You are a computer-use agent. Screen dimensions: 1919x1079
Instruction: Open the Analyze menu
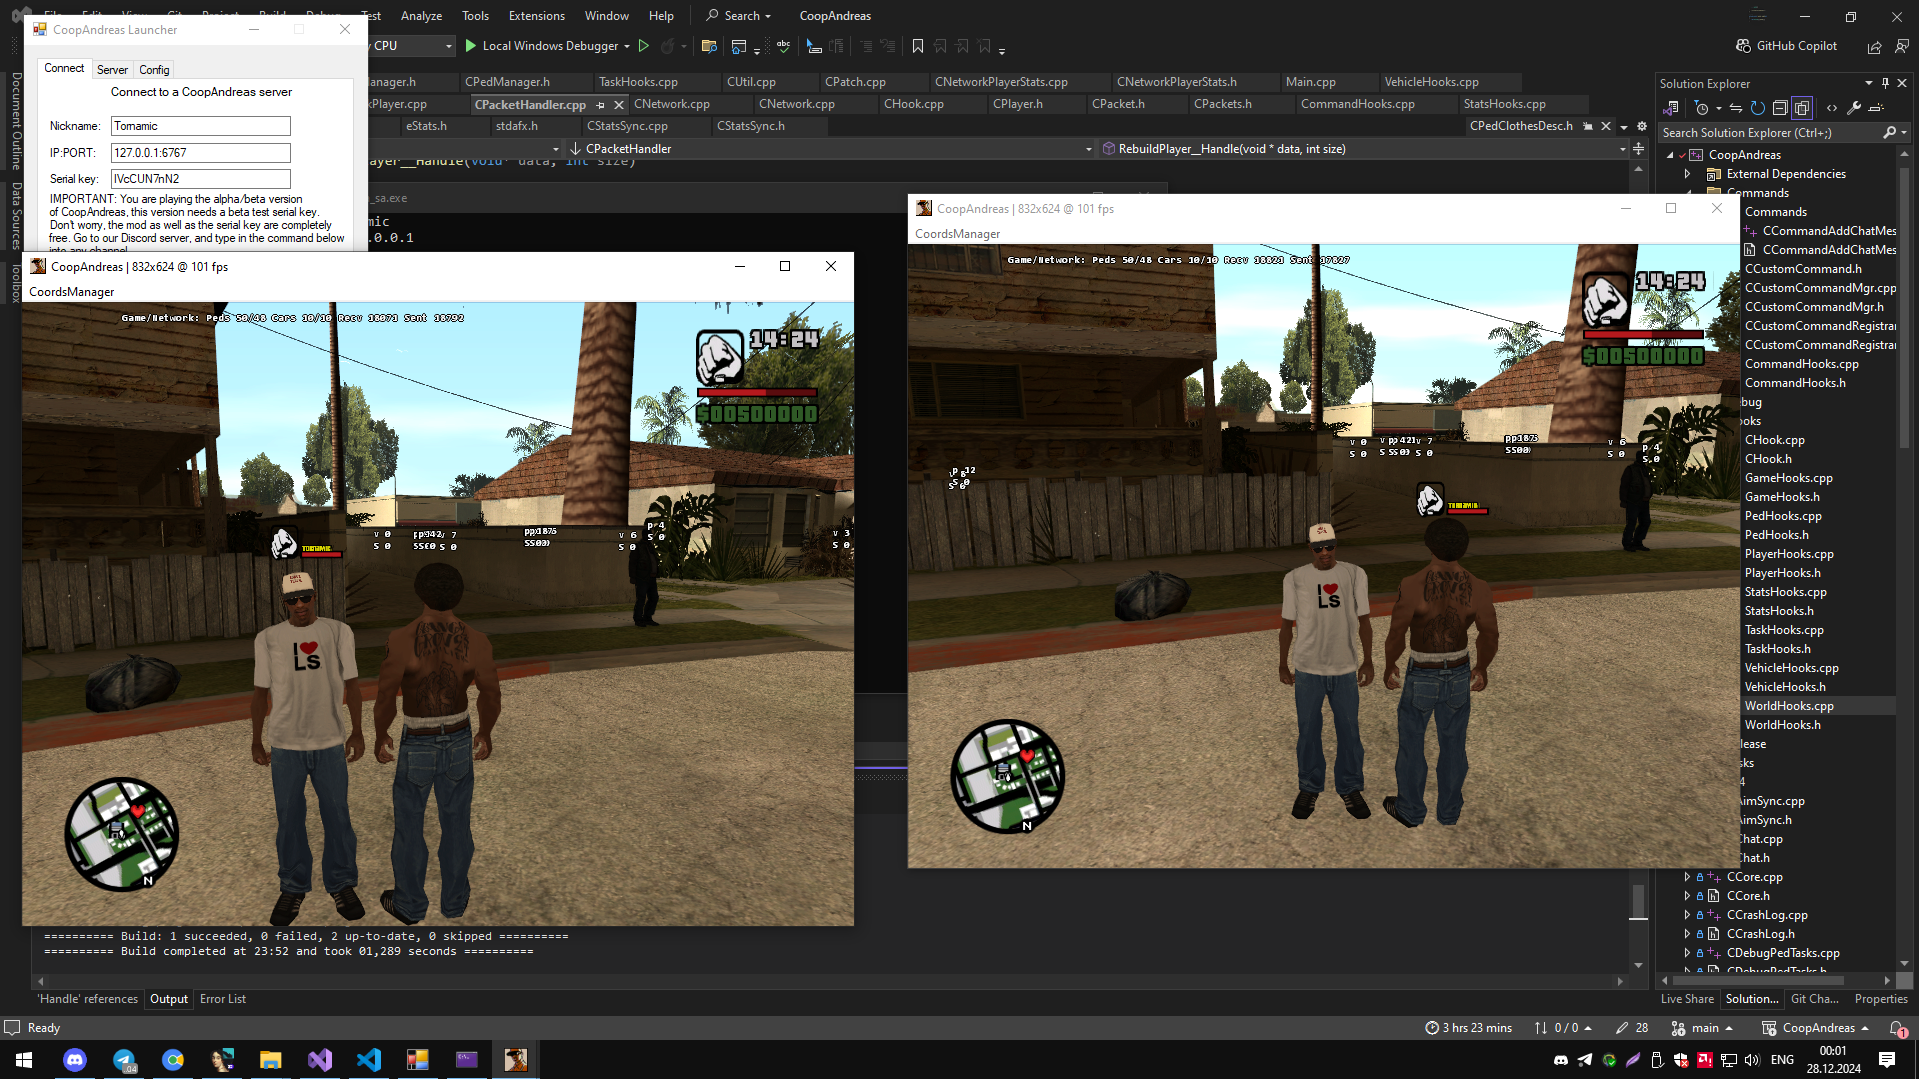[421, 16]
